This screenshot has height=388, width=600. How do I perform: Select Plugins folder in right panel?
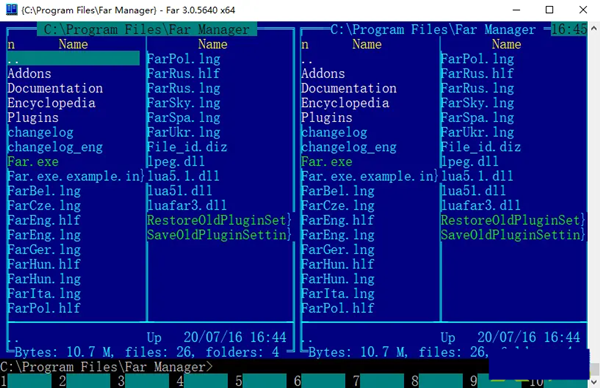[326, 117]
